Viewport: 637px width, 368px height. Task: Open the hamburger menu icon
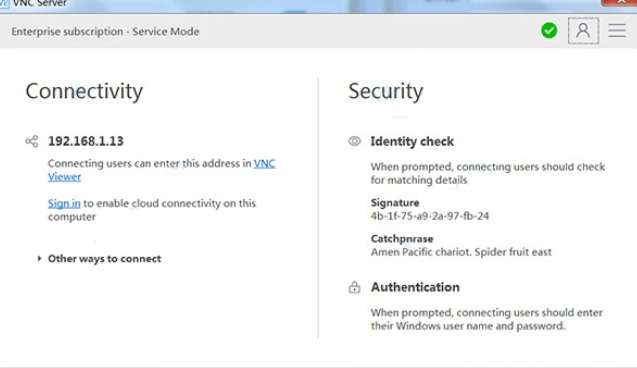coord(617,30)
